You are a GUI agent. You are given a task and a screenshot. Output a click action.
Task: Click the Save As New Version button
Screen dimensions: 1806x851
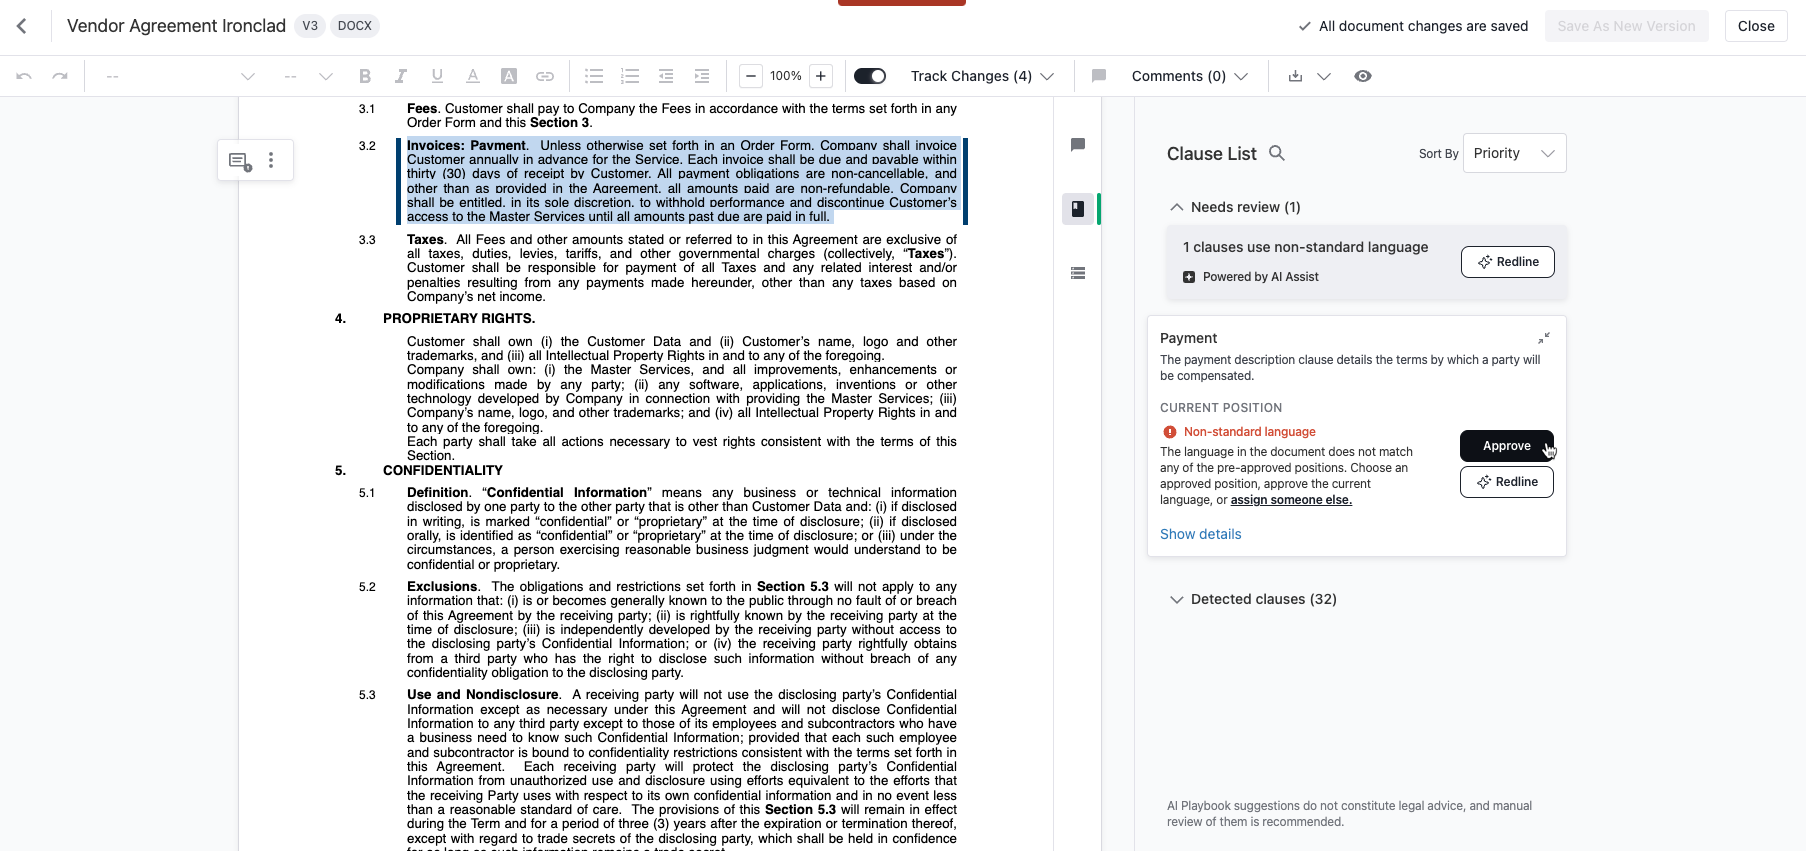click(1626, 26)
